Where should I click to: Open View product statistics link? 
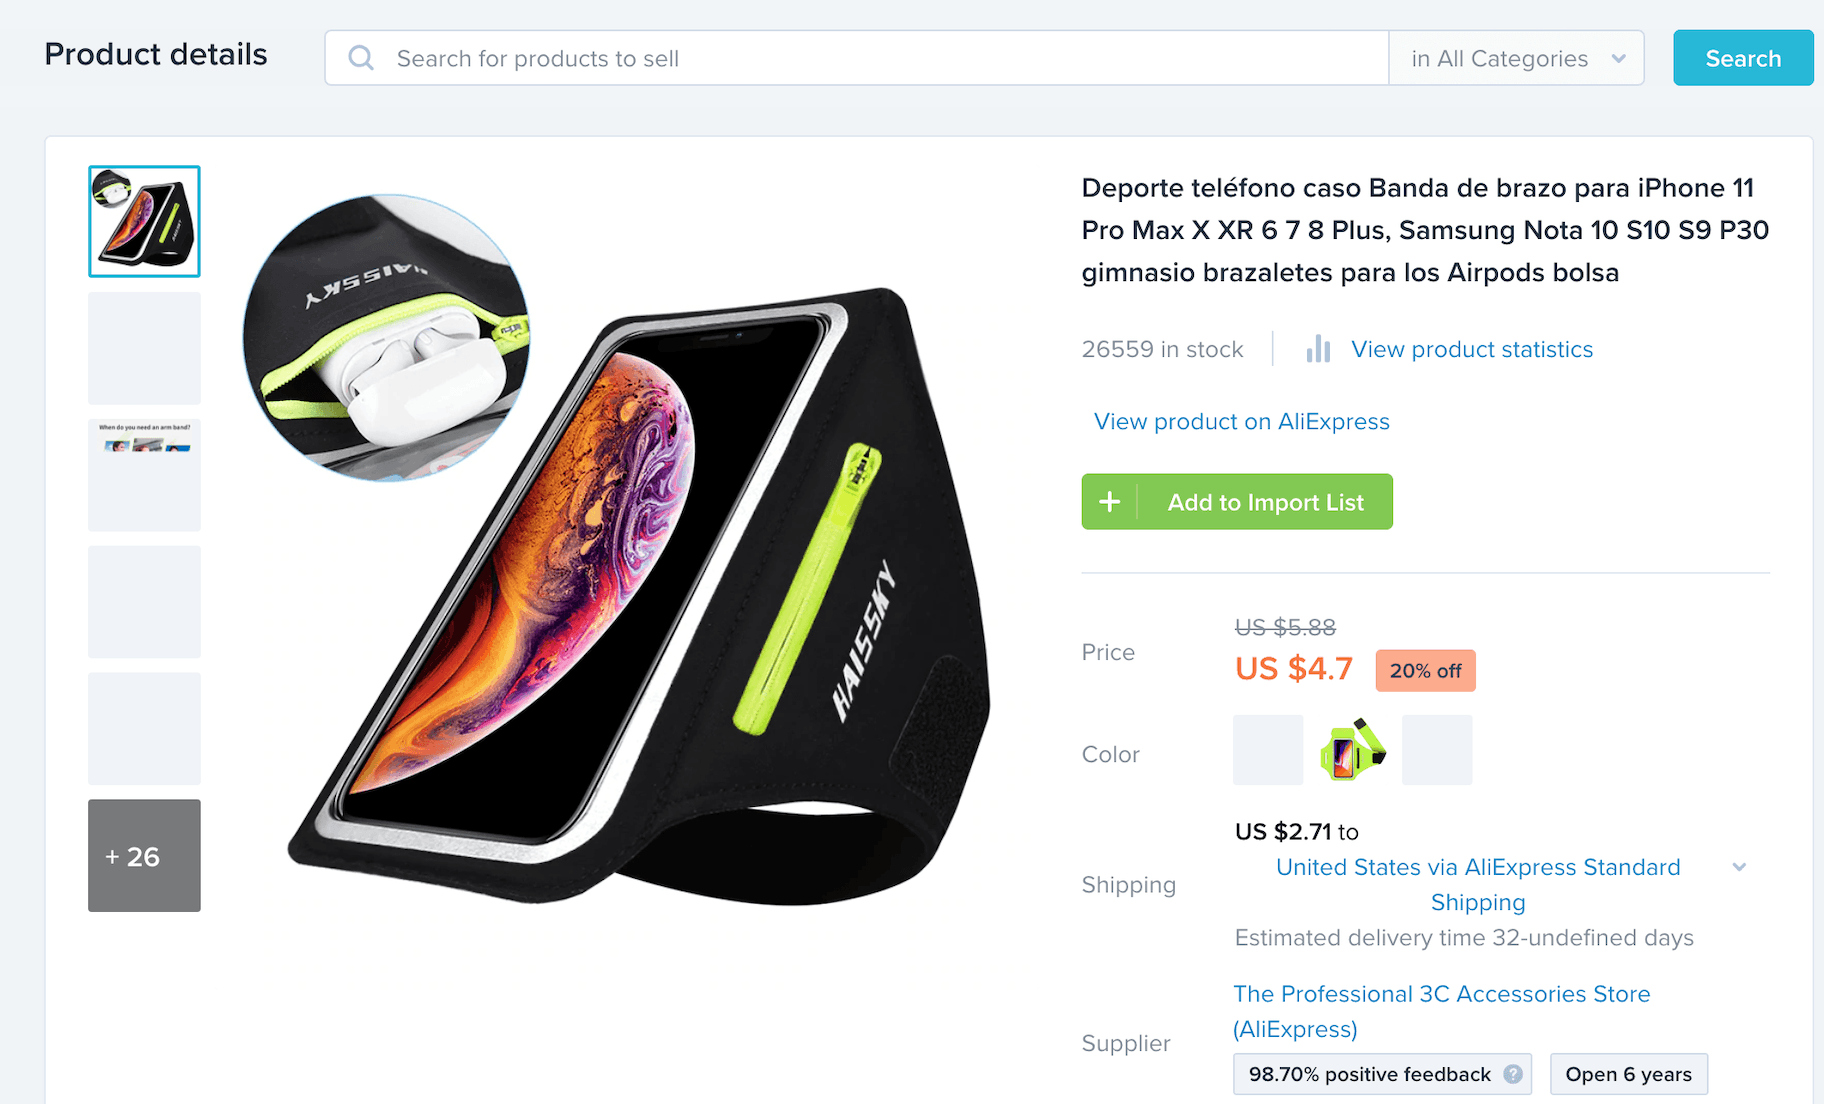point(1472,349)
